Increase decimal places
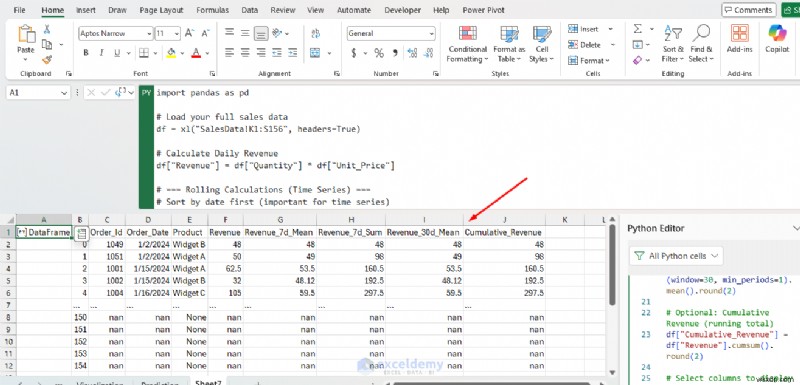The width and height of the screenshot is (800, 385). pyautogui.click(x=412, y=53)
